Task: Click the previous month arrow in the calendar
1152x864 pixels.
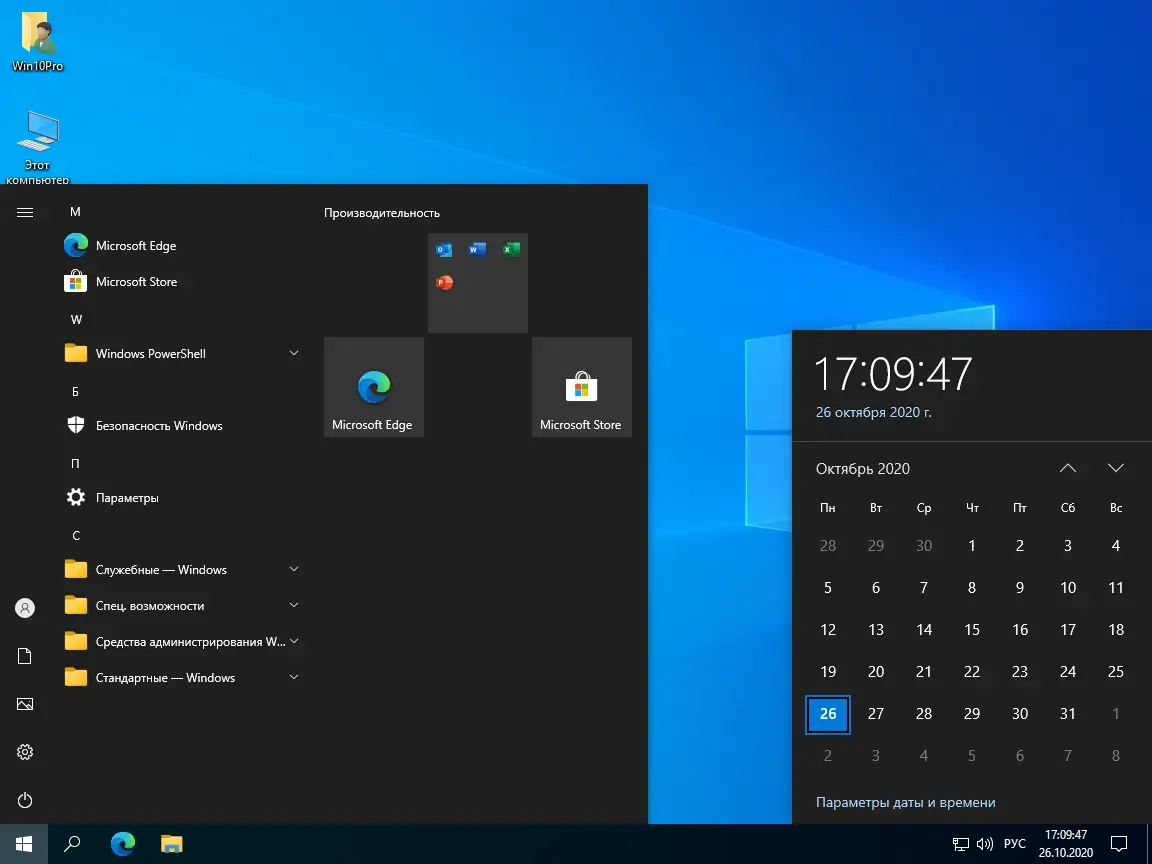Action: tap(1068, 467)
